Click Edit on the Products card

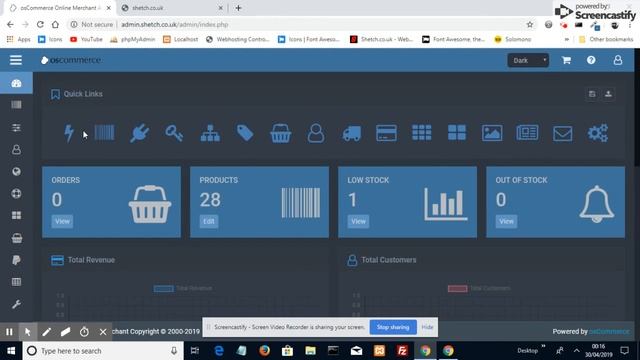(x=209, y=221)
